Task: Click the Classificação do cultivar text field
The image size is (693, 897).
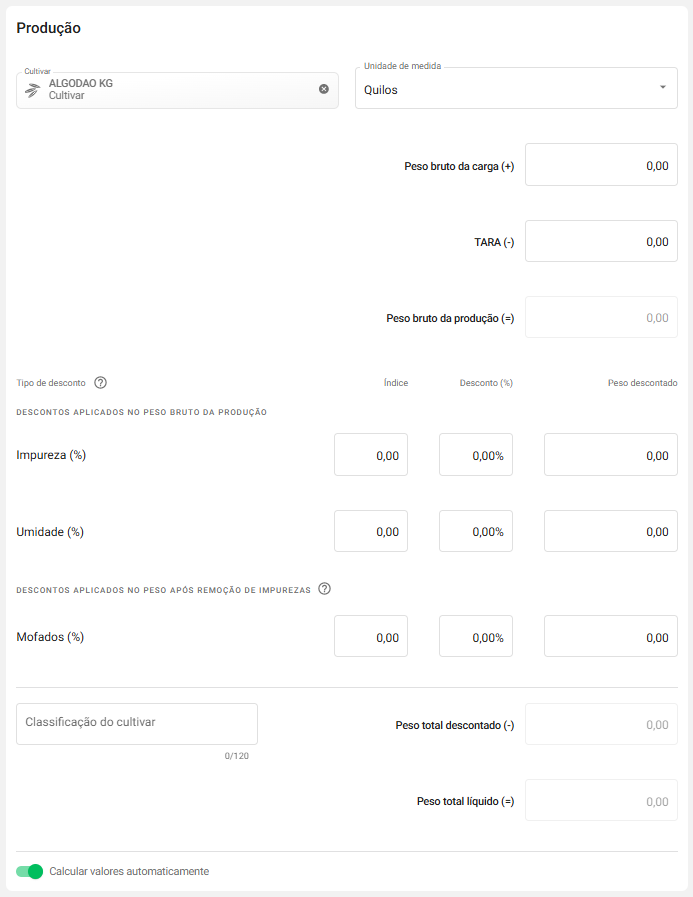Action: [137, 723]
